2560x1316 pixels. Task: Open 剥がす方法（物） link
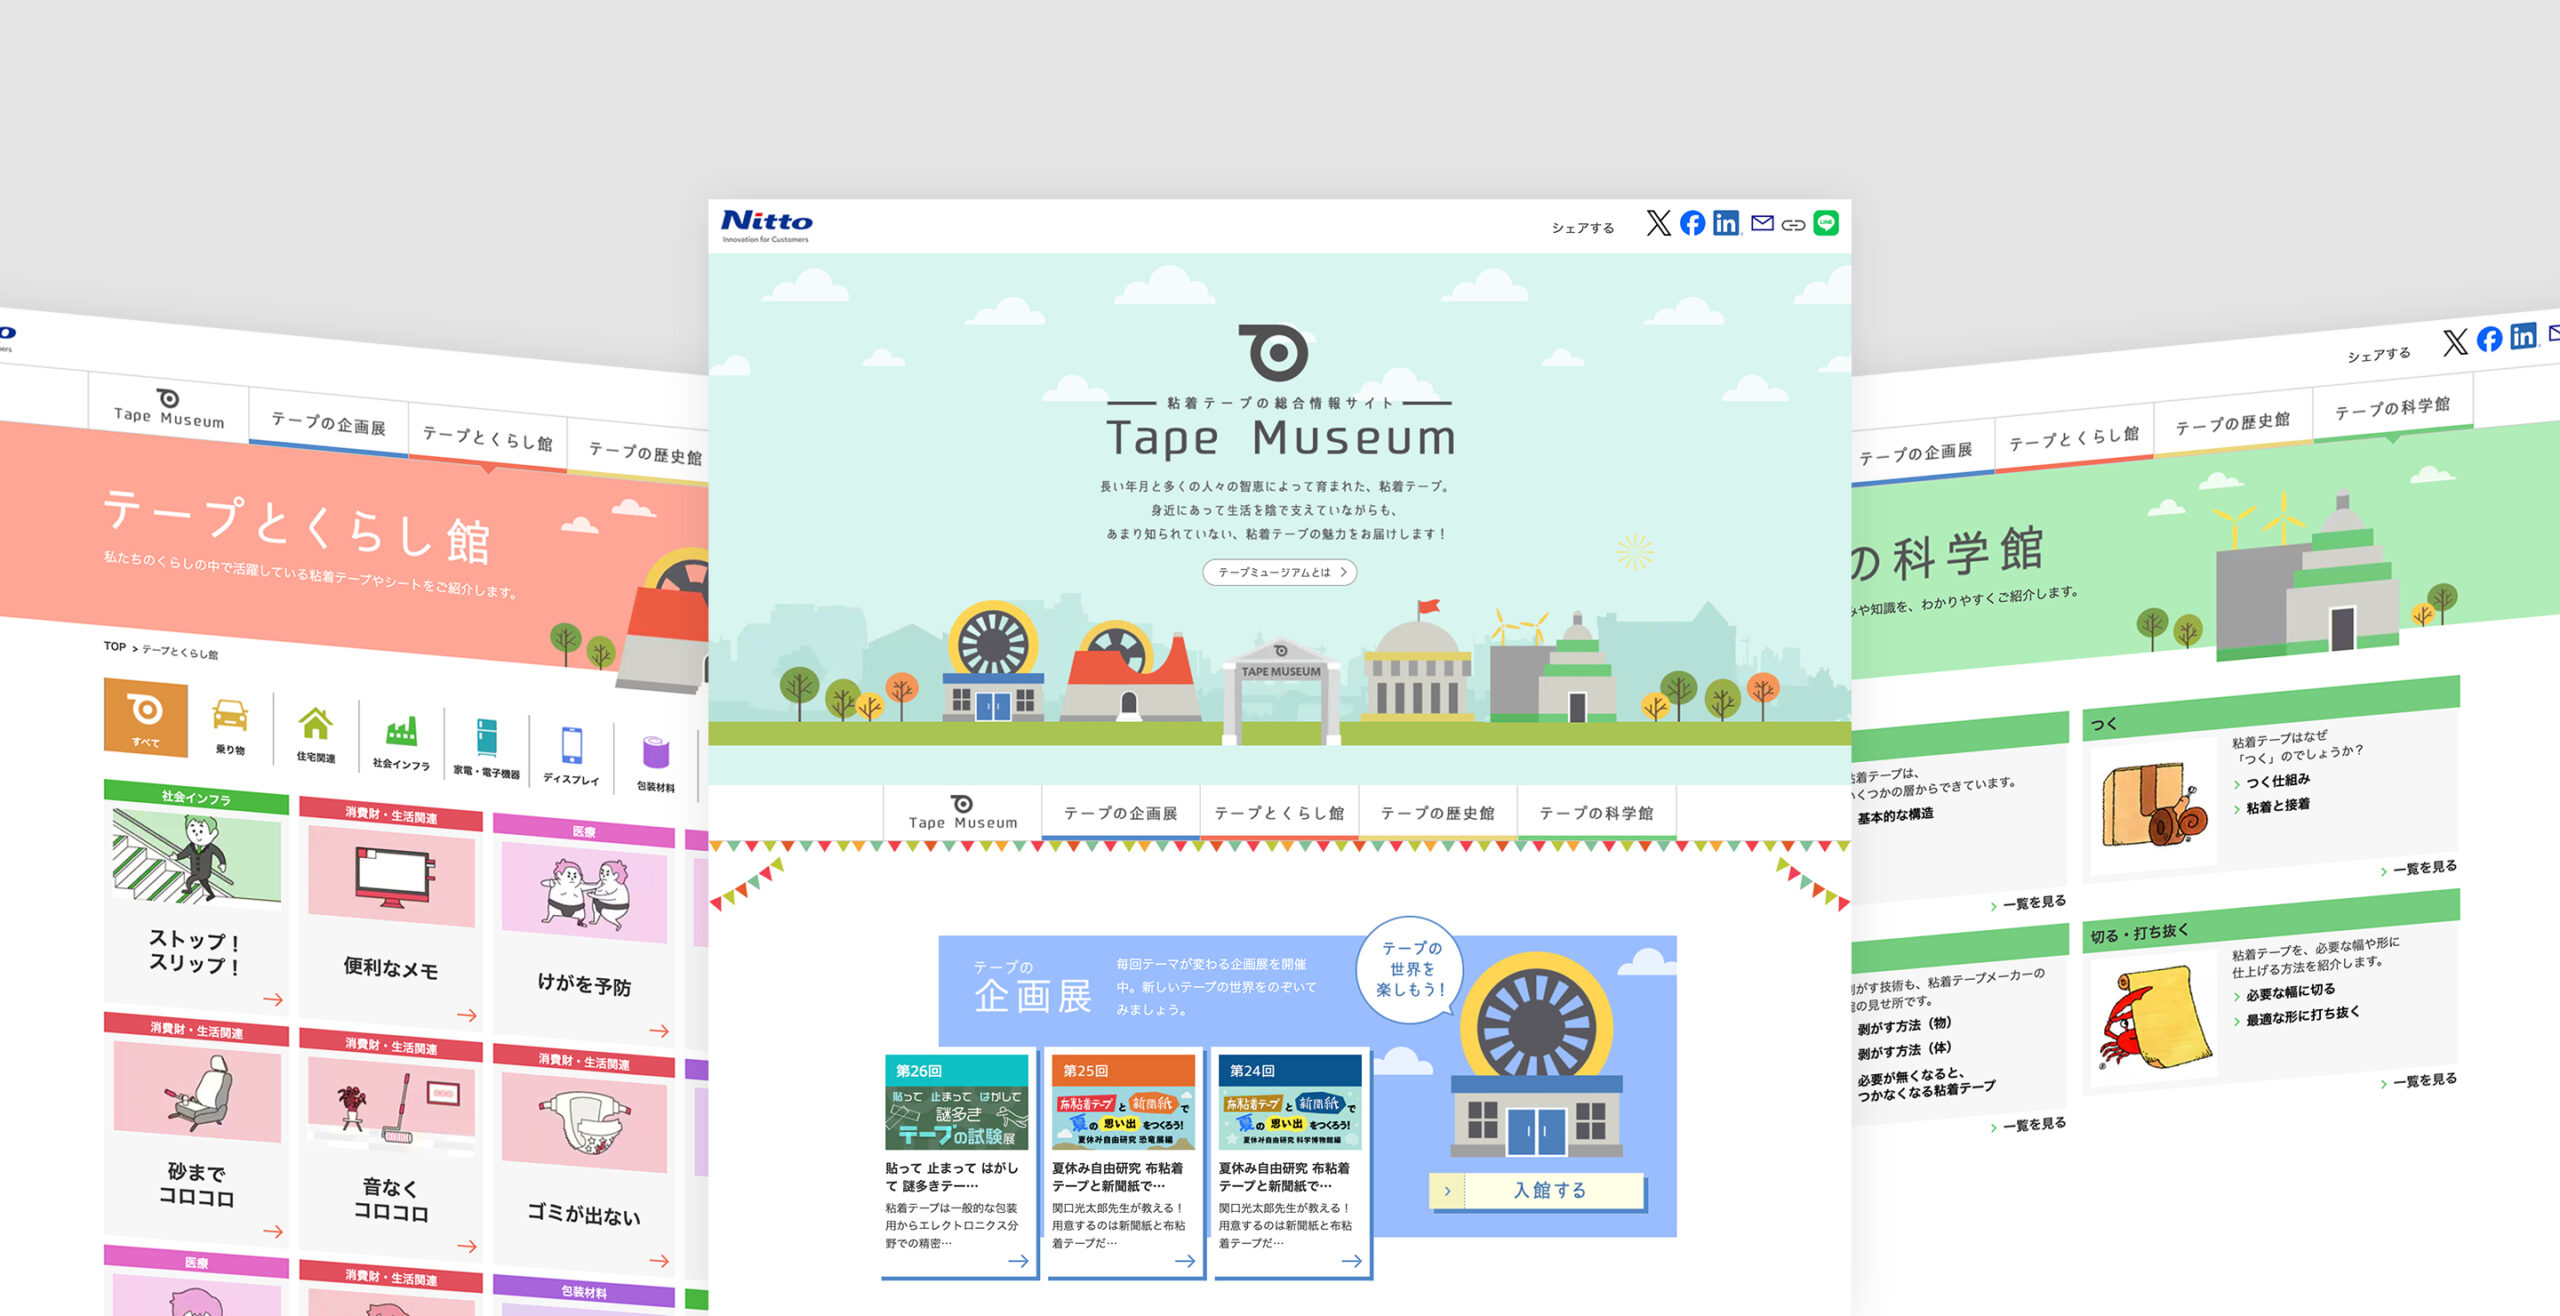coord(1905,1025)
